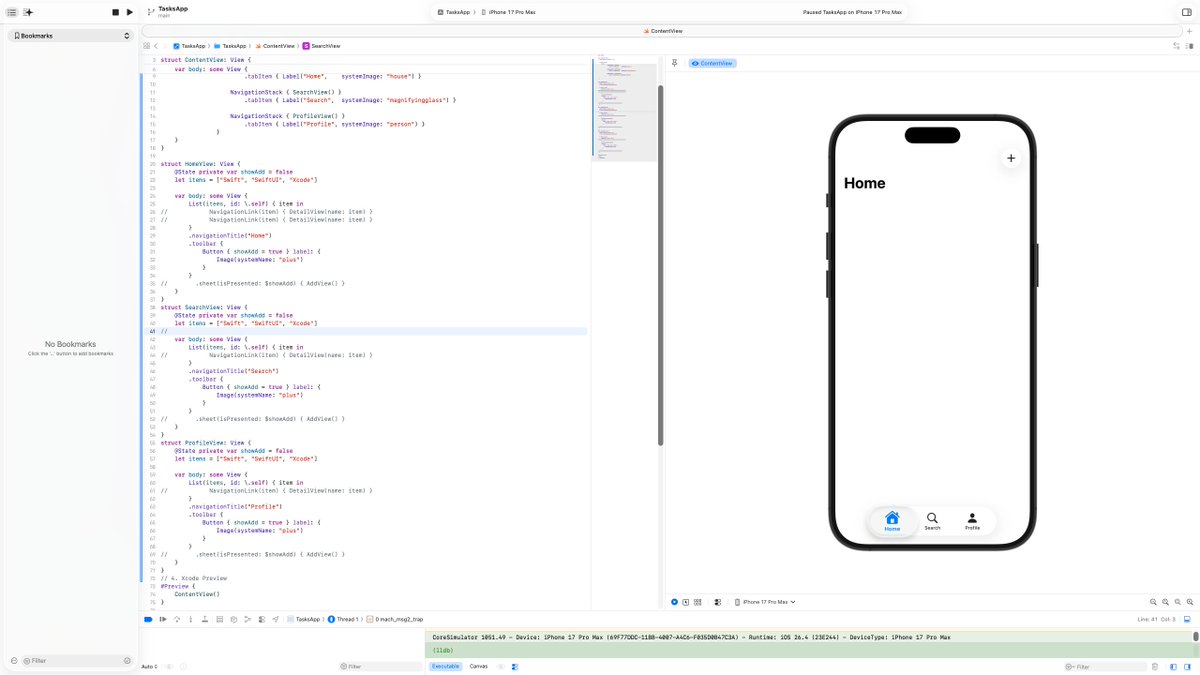Switch to Selectable preview mode
Screen dimensions: 1200x675
(x=688, y=602)
